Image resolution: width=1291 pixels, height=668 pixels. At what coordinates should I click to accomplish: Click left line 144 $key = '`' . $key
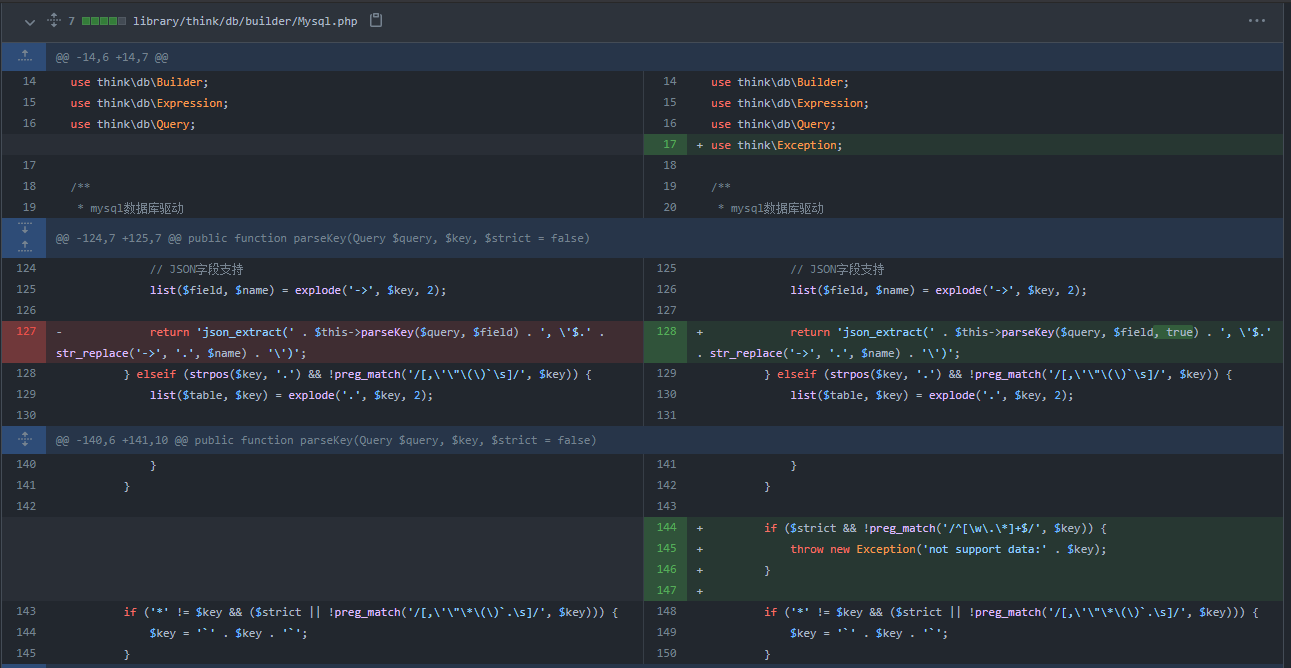(x=228, y=633)
